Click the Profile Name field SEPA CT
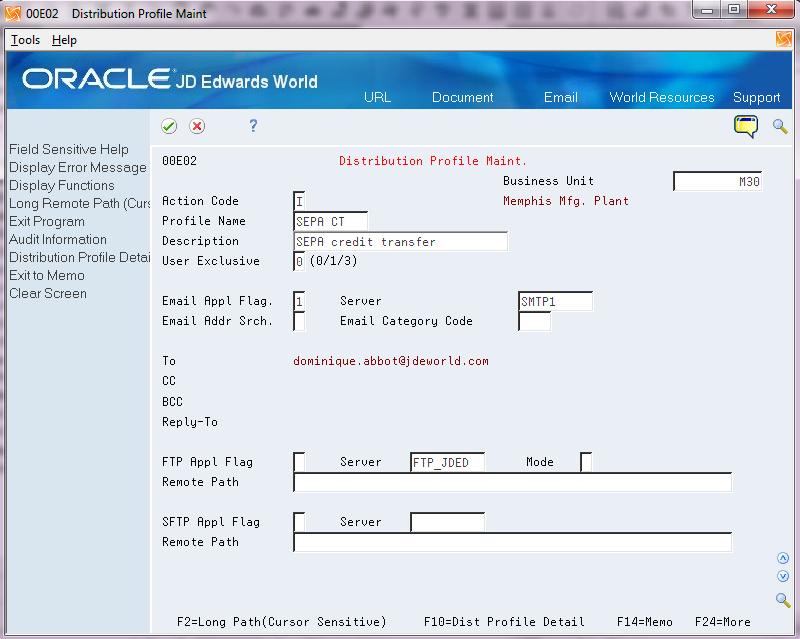The width and height of the screenshot is (800, 639). coord(330,222)
